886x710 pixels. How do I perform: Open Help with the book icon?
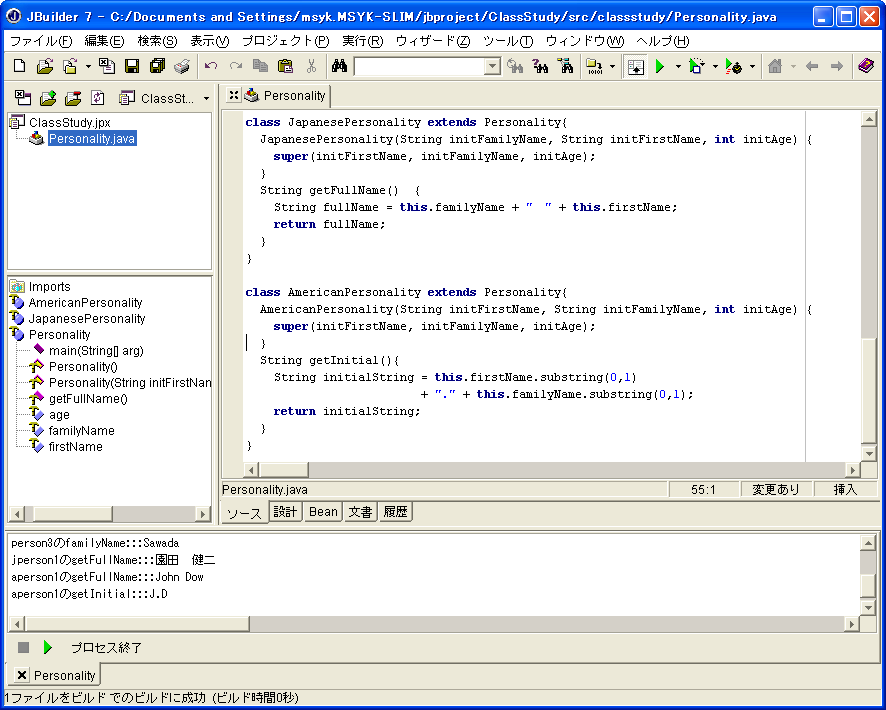coord(865,67)
